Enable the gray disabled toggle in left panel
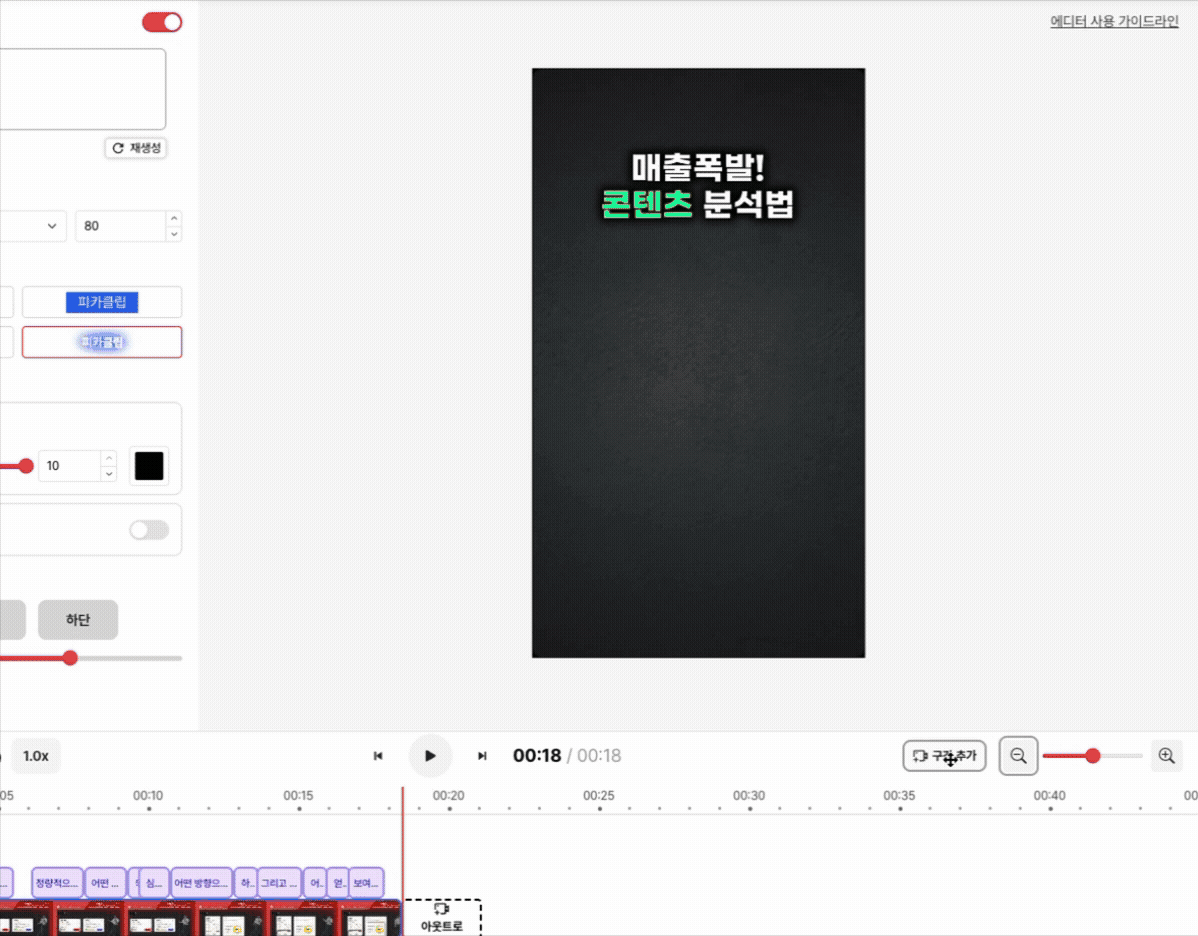Screen dimensions: 1198x936 click(x=148, y=529)
